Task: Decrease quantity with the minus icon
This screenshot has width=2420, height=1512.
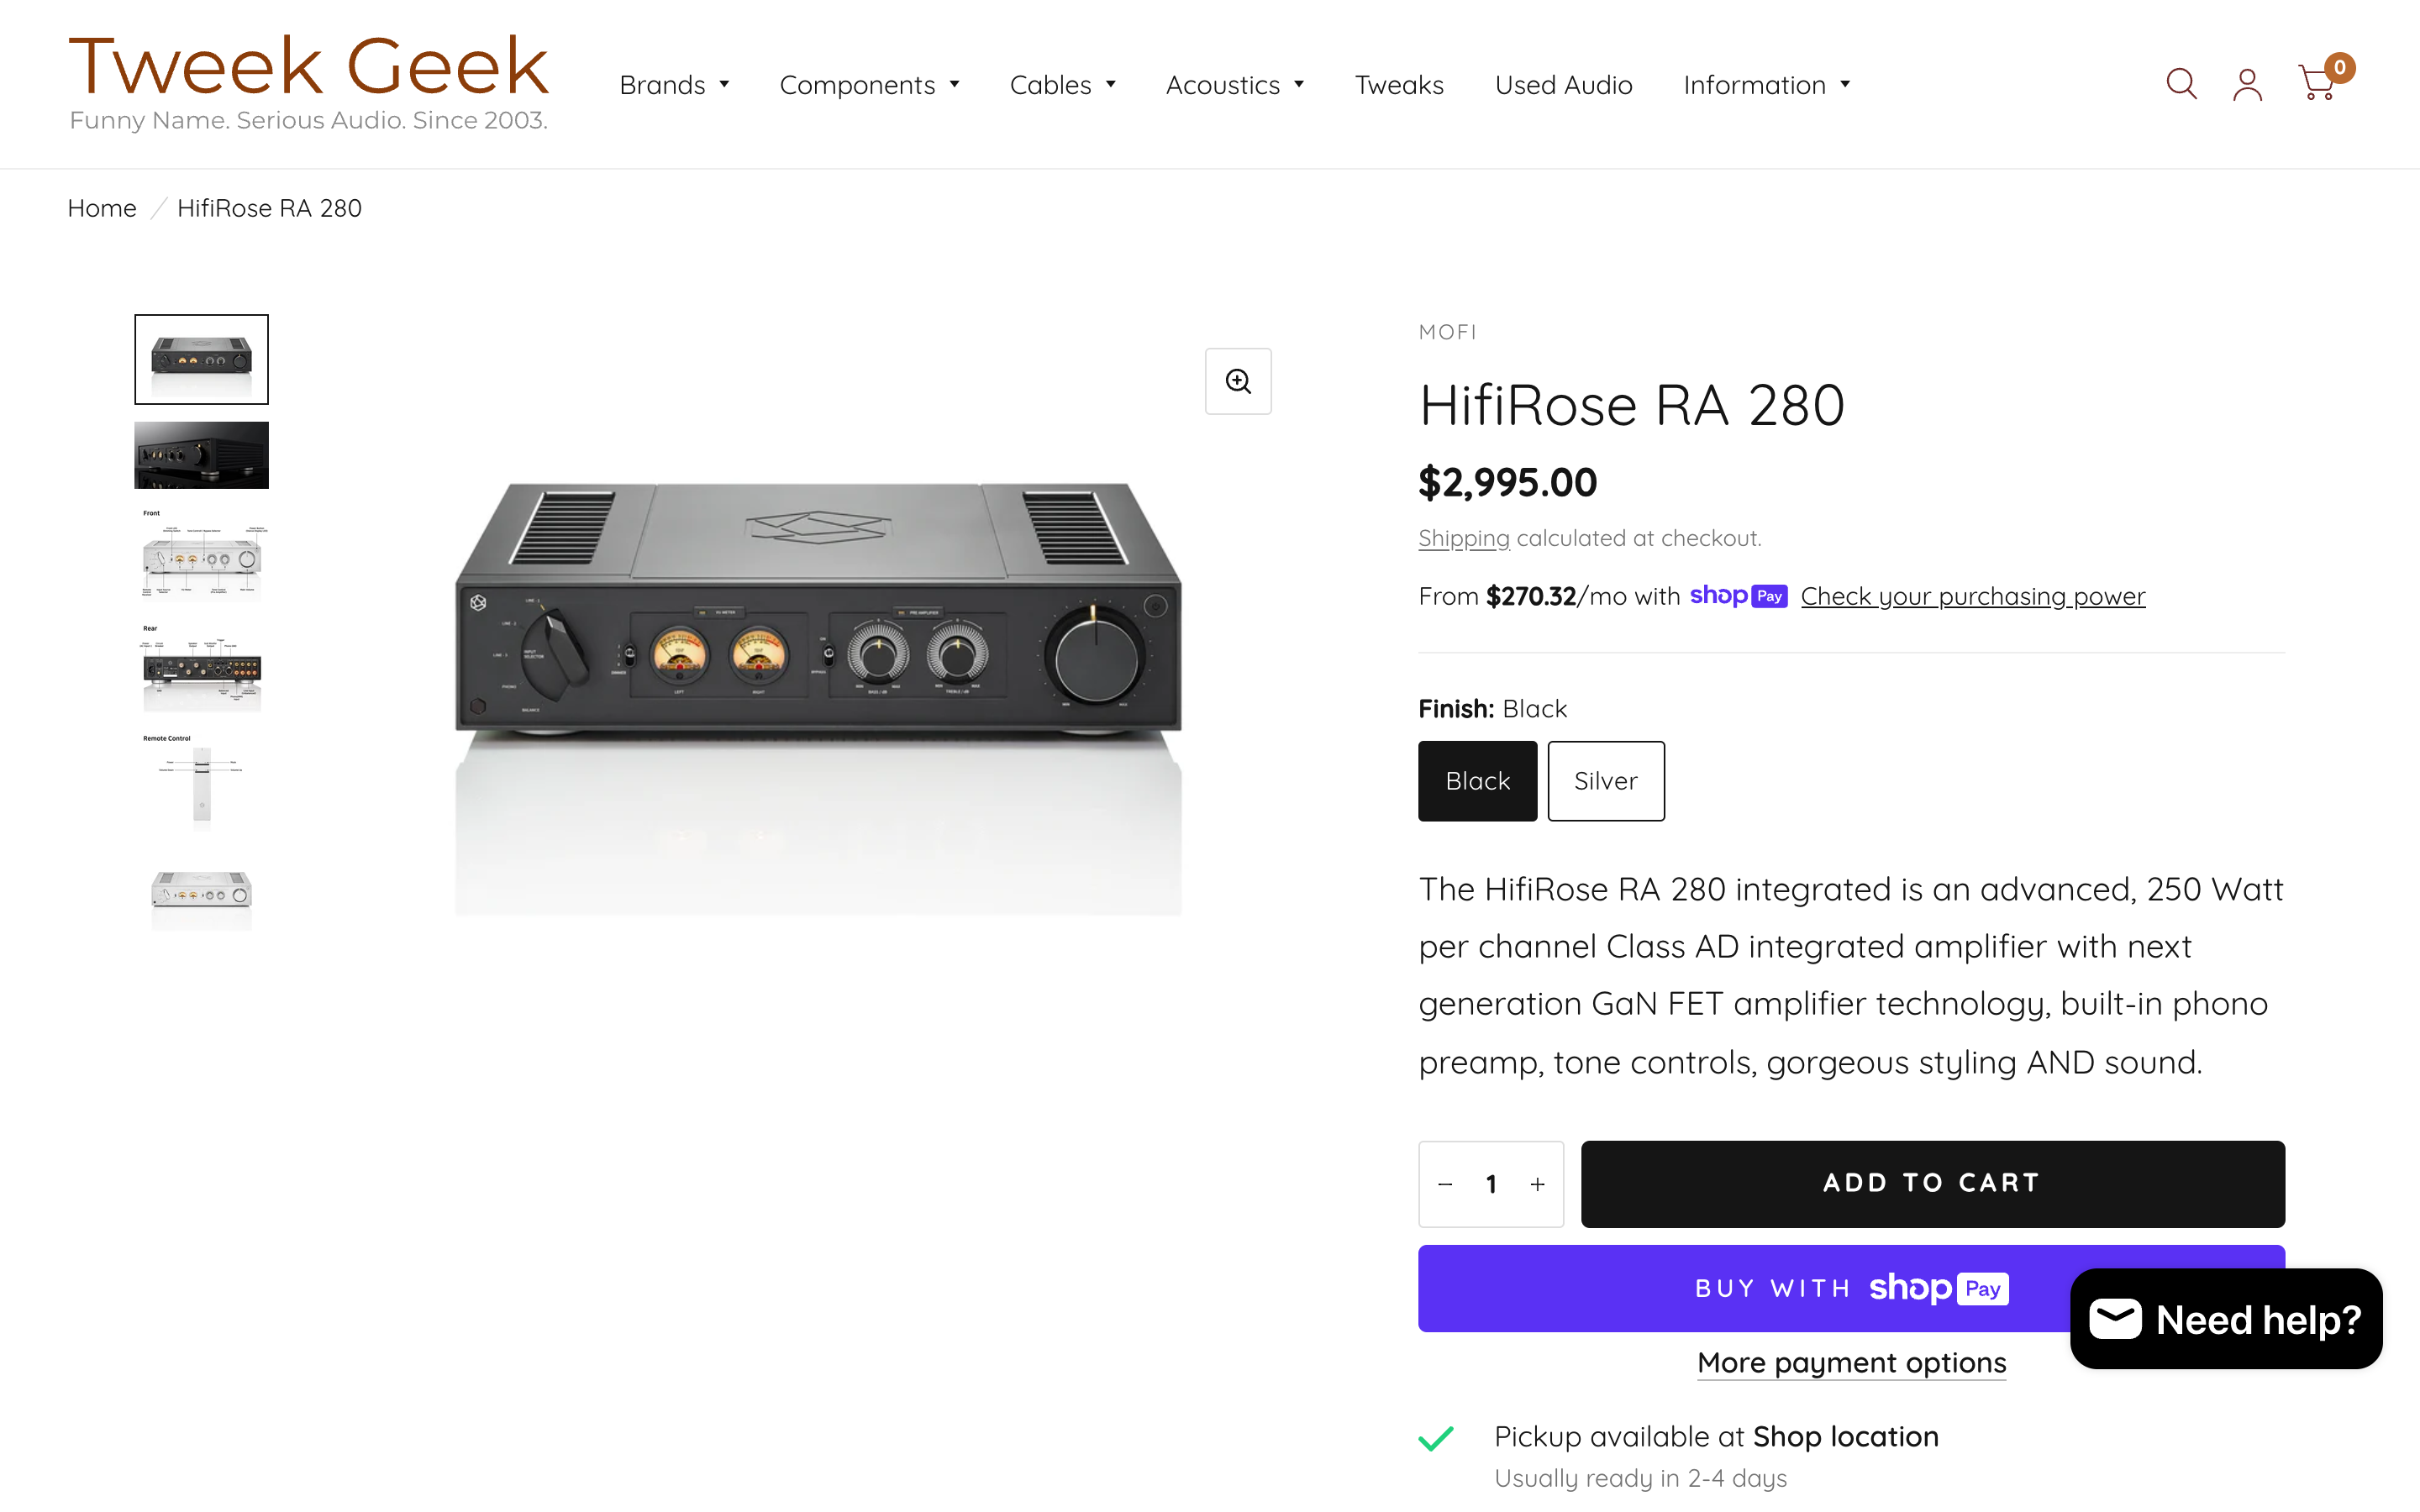Action: (x=1445, y=1184)
